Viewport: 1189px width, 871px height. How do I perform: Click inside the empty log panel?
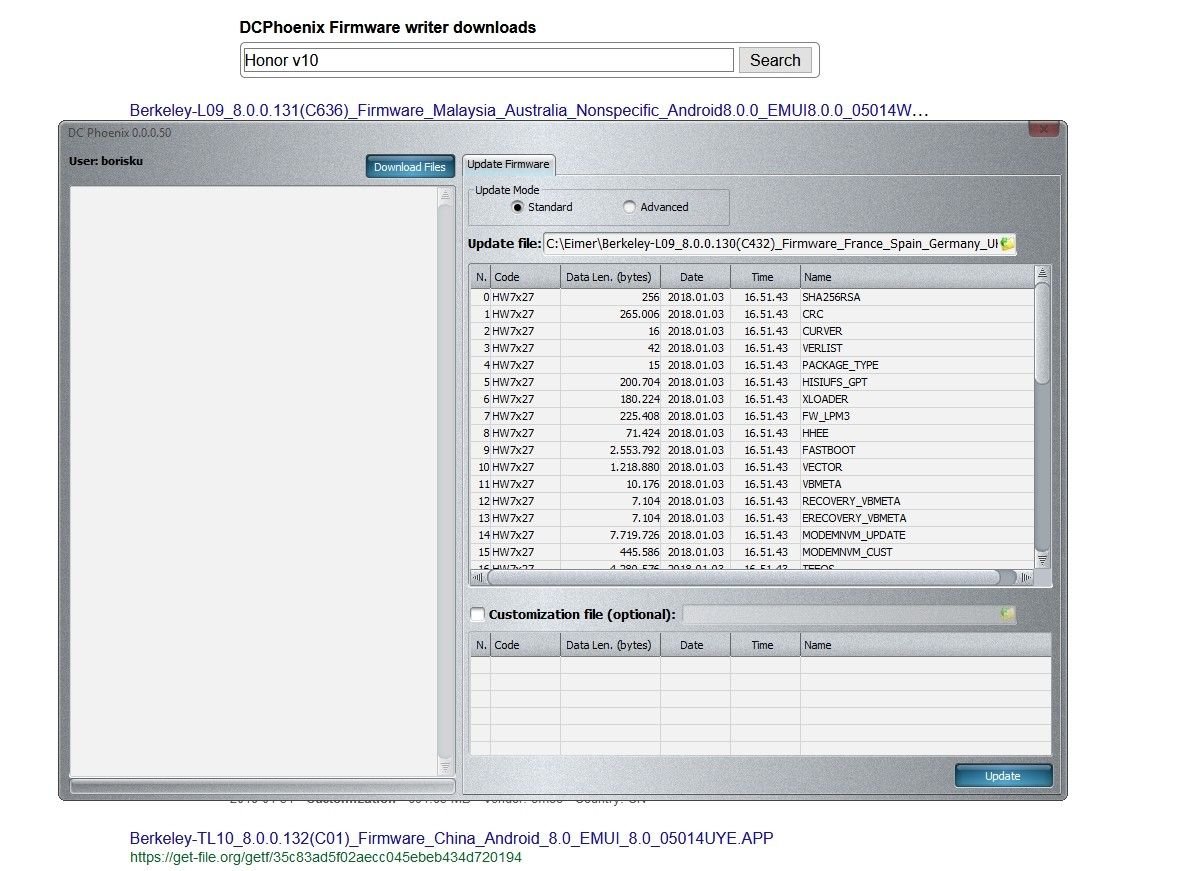pyautogui.click(x=253, y=481)
